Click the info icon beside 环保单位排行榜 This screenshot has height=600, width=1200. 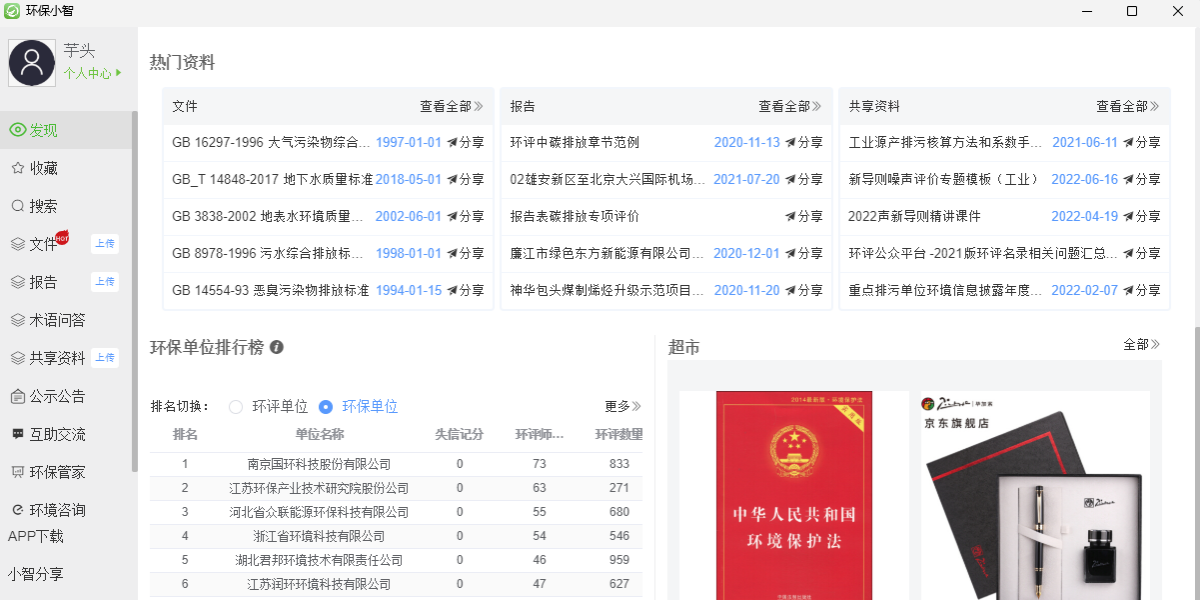277,347
